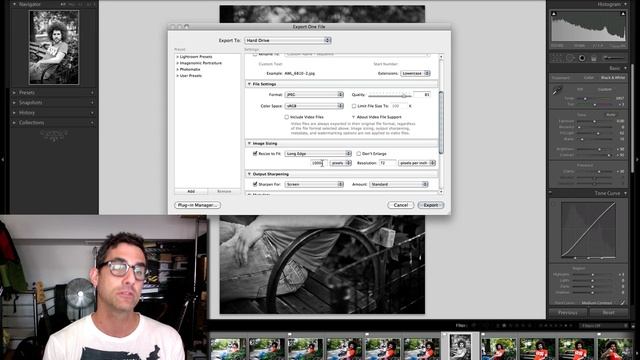Toggle histogram highlight clipping indicator
Viewport: 640px width, 360px height.
click(x=623, y=14)
